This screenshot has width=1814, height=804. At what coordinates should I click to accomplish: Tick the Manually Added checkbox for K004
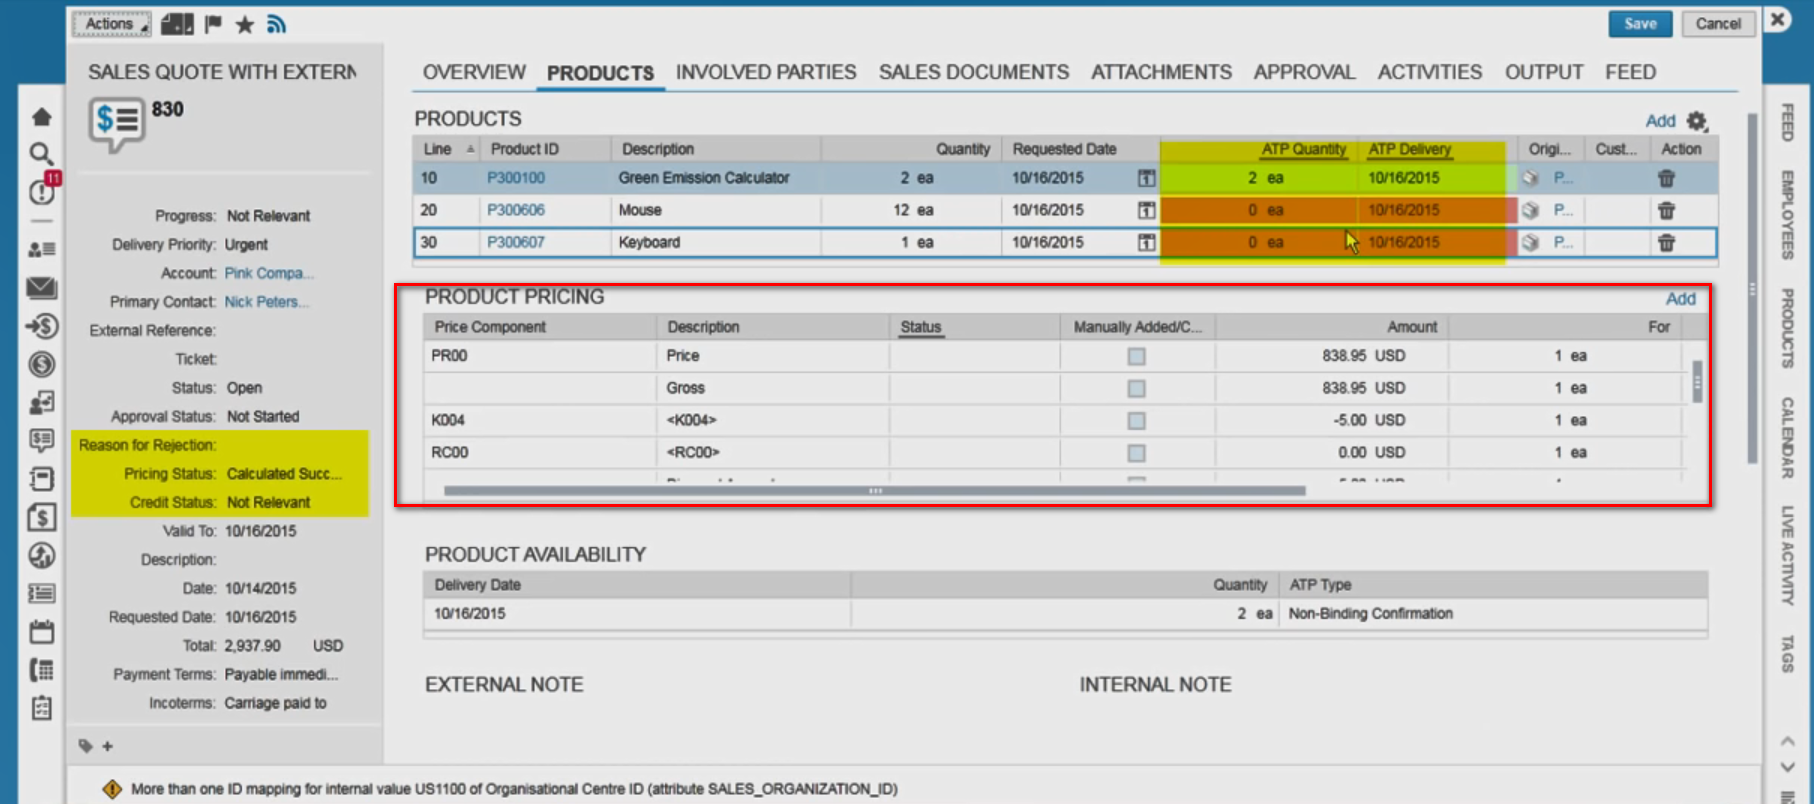pyautogui.click(x=1136, y=421)
